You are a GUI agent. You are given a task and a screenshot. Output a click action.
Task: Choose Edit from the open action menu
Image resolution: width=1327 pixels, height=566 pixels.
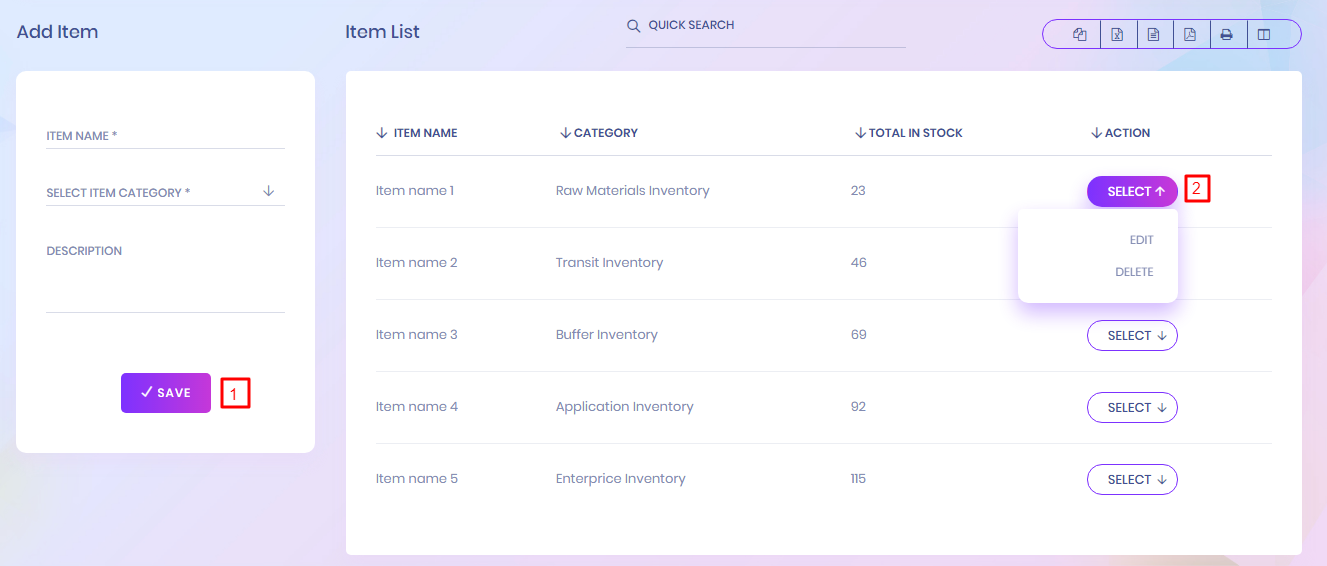1141,240
